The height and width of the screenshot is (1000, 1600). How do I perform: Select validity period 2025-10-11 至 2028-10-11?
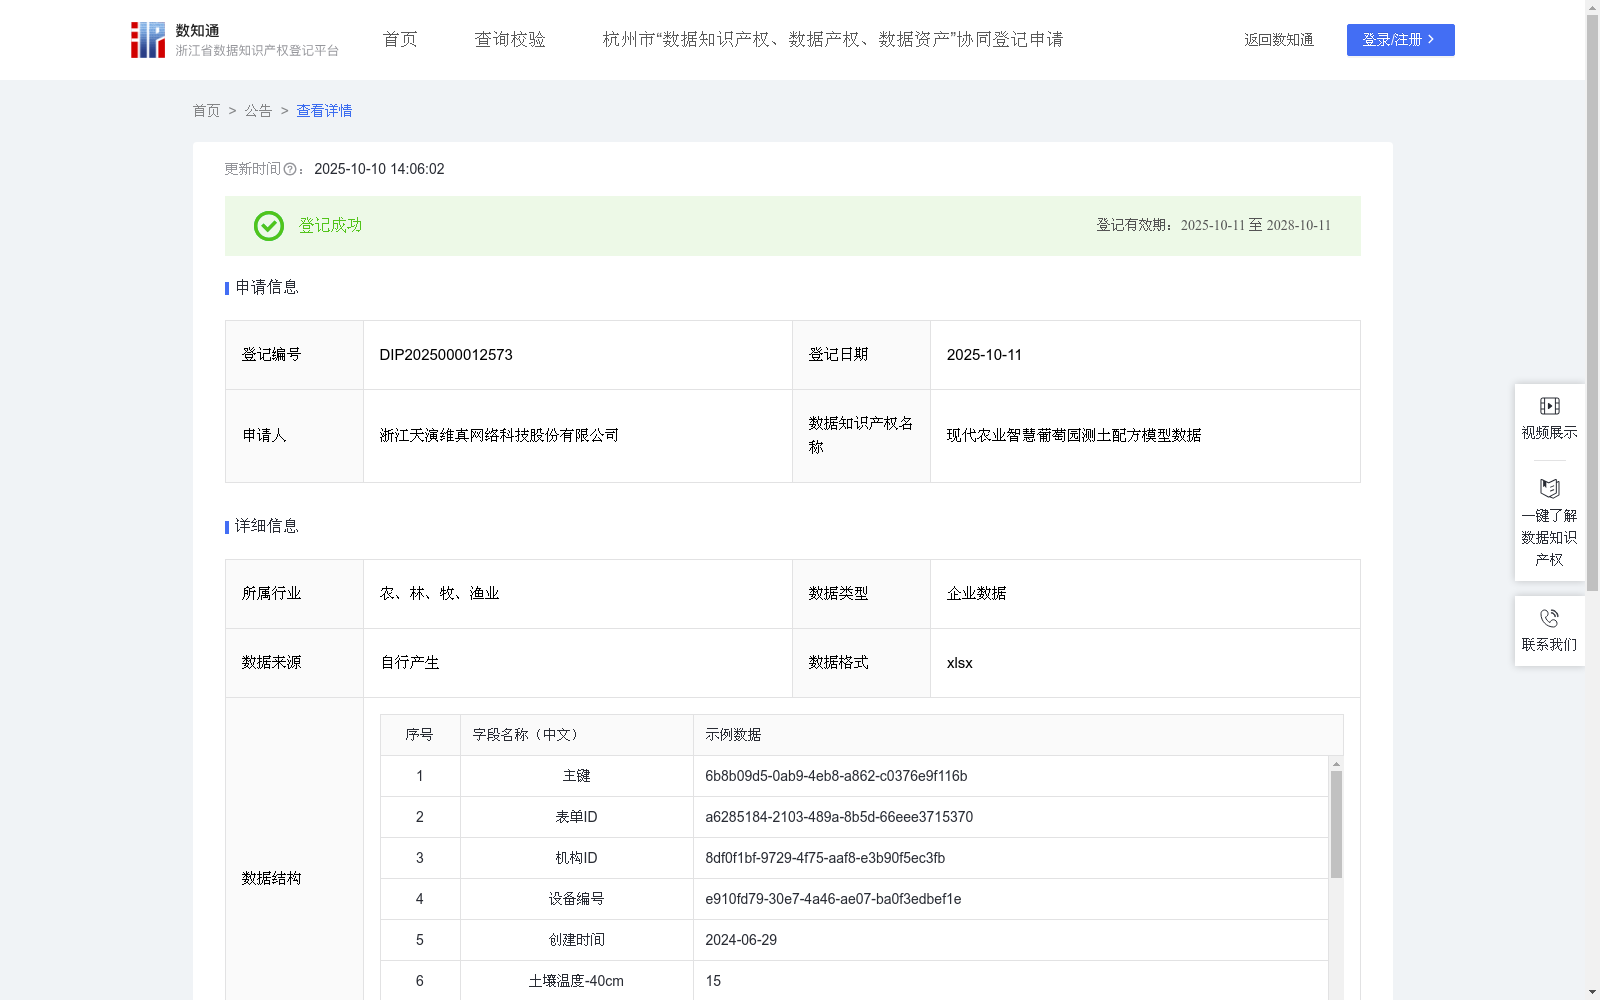tap(1256, 226)
